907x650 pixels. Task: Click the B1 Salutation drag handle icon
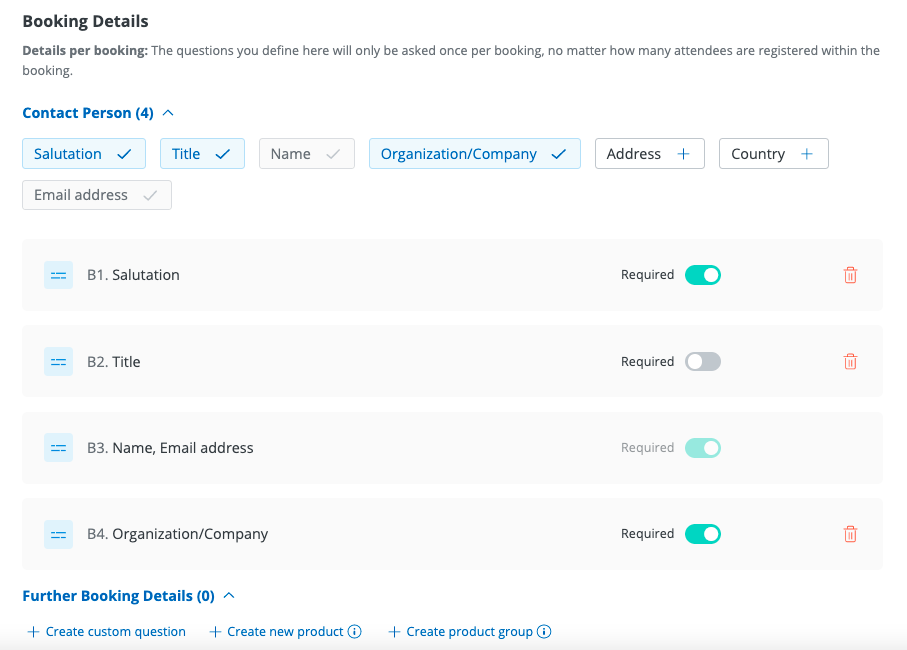tap(58, 275)
